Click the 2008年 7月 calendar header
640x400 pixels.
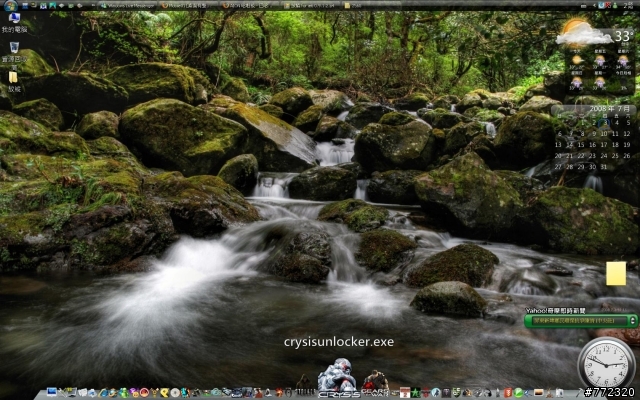tap(609, 109)
